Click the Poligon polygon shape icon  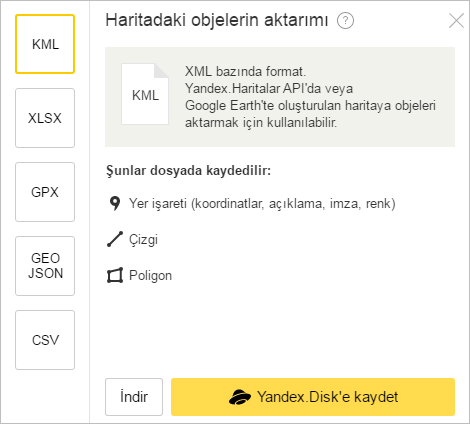click(115, 275)
